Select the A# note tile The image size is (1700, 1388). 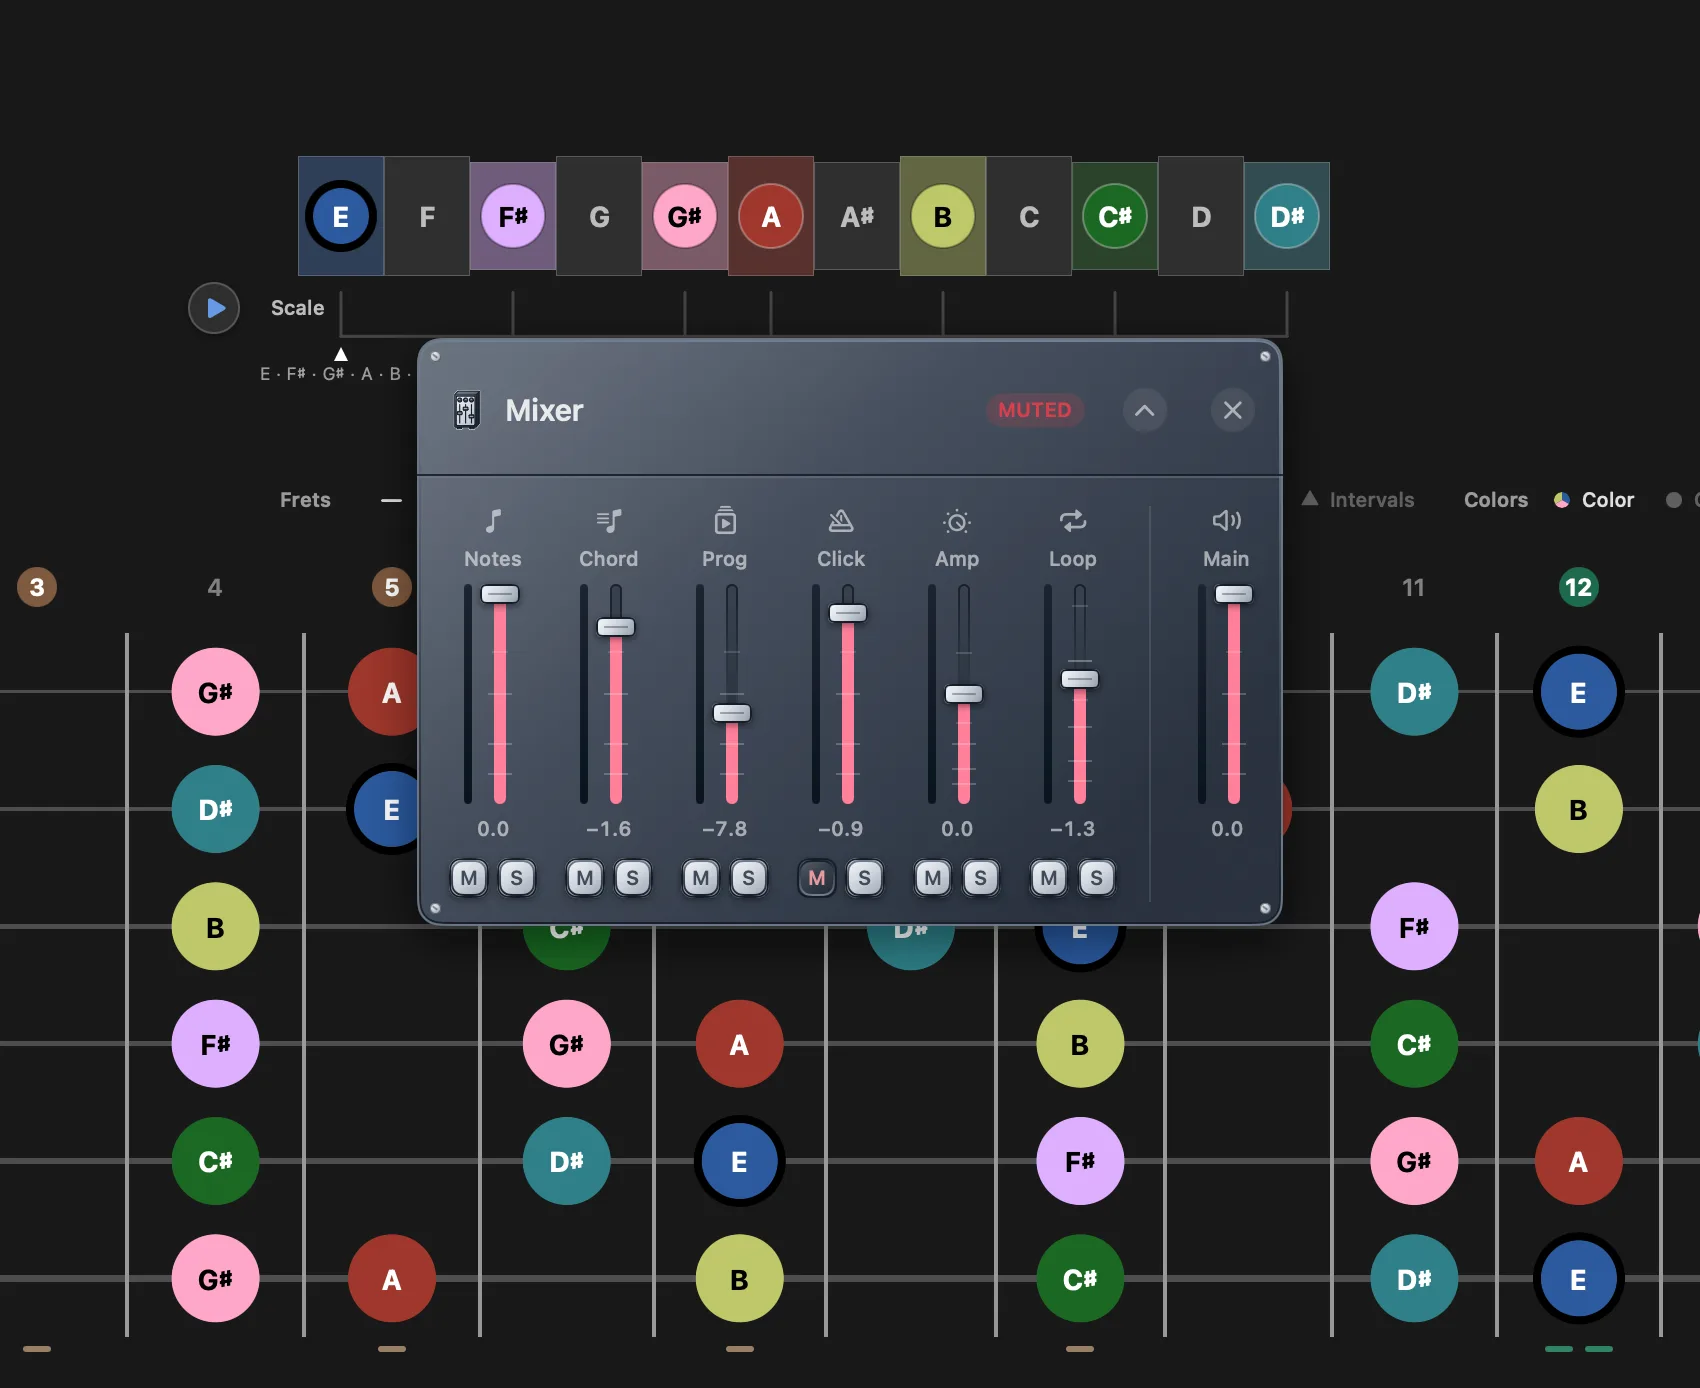click(857, 216)
